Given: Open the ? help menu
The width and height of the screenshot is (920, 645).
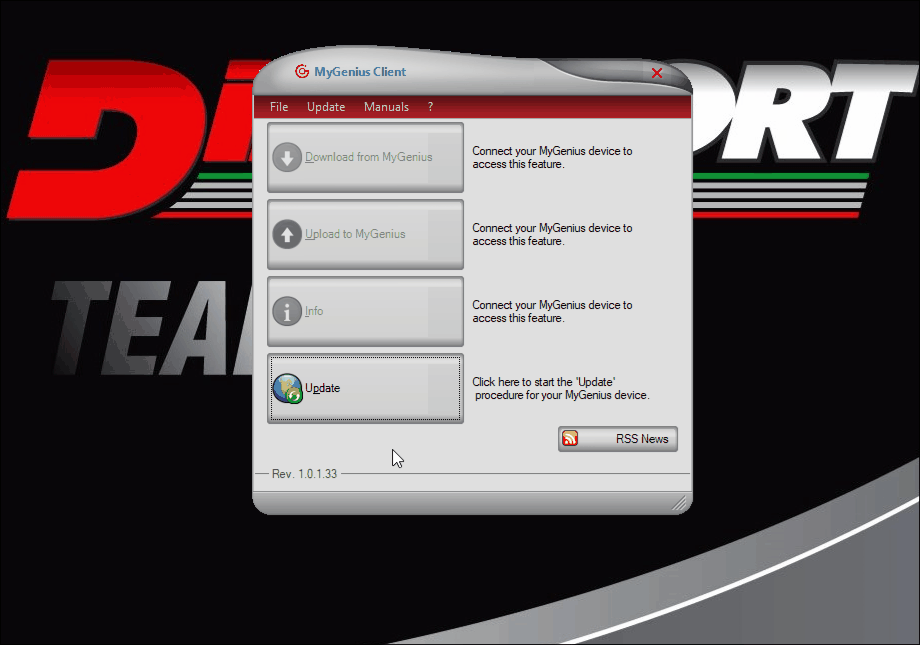Looking at the screenshot, I should (431, 107).
